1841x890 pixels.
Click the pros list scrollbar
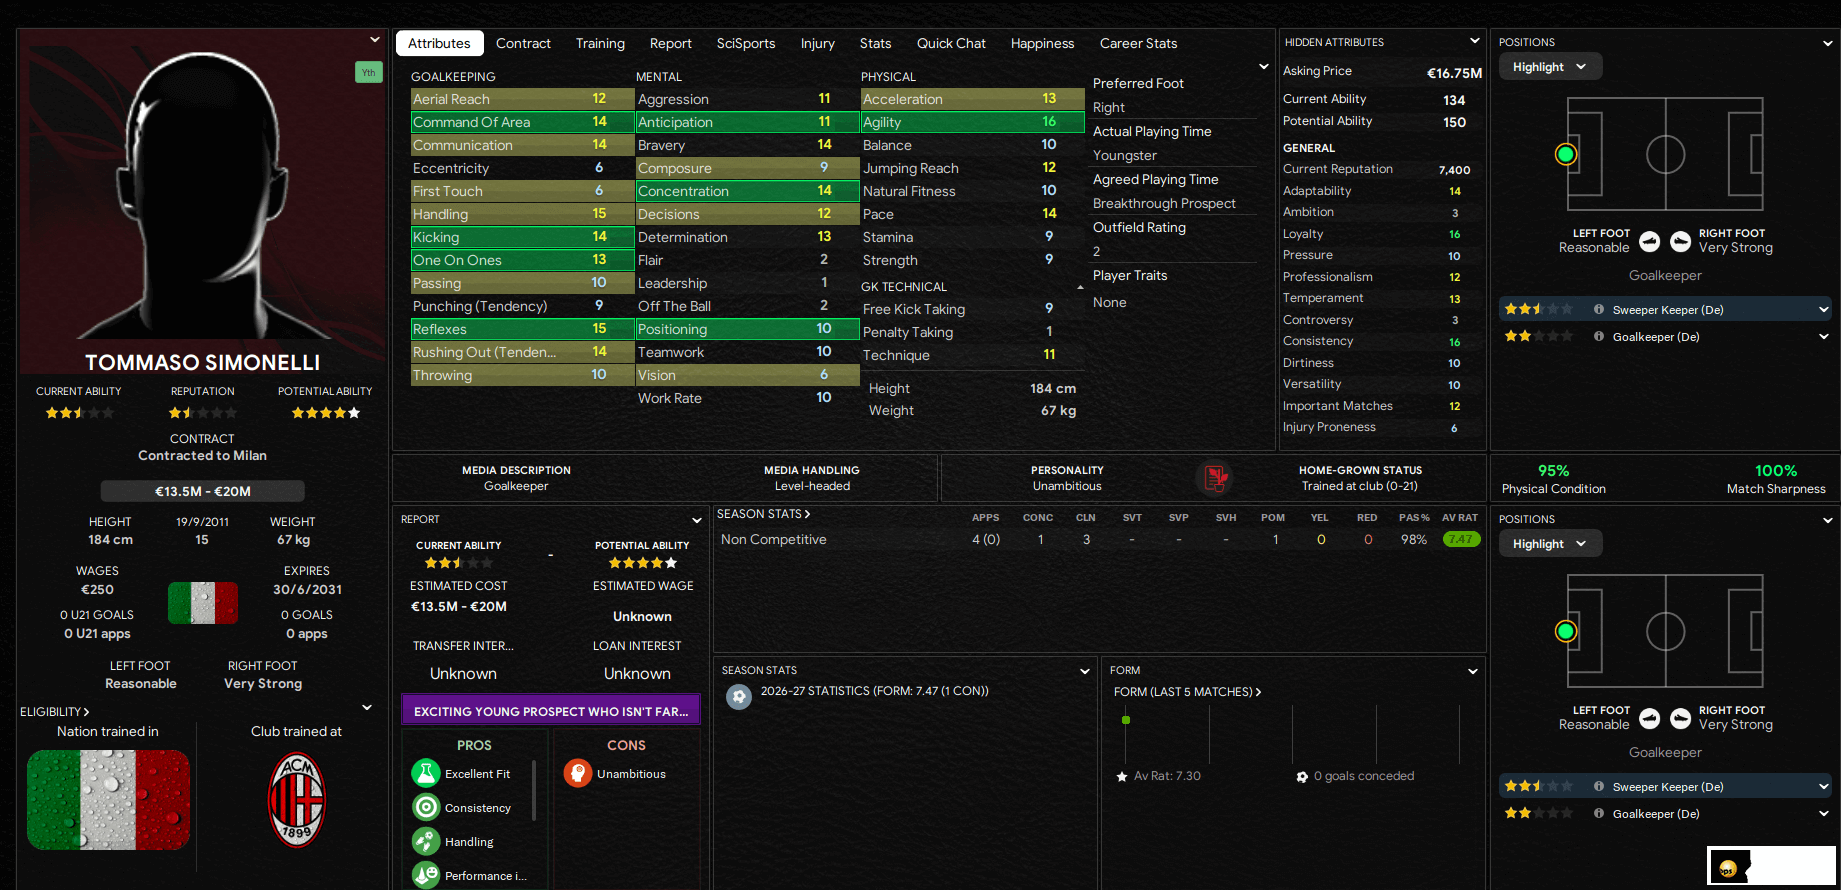coord(534,790)
